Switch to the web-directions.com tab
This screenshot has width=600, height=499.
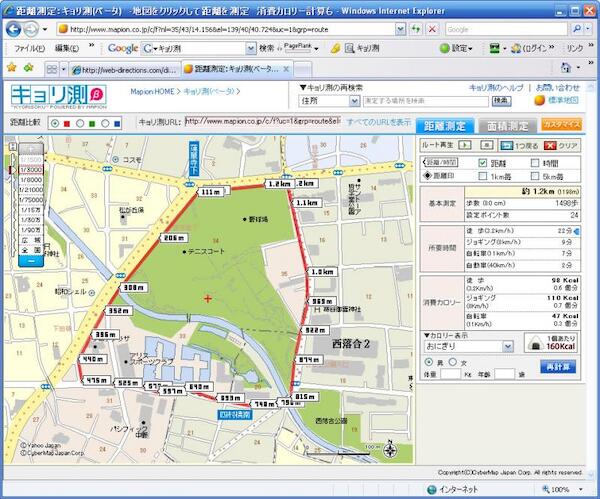(125, 70)
